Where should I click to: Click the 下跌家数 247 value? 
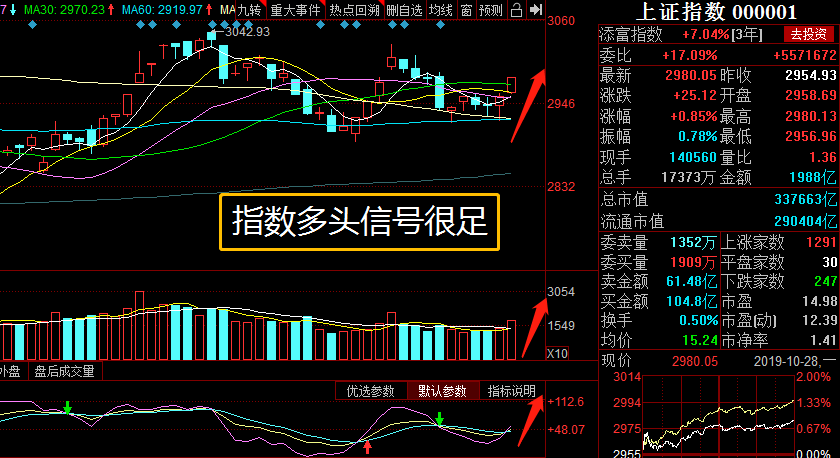tap(826, 281)
